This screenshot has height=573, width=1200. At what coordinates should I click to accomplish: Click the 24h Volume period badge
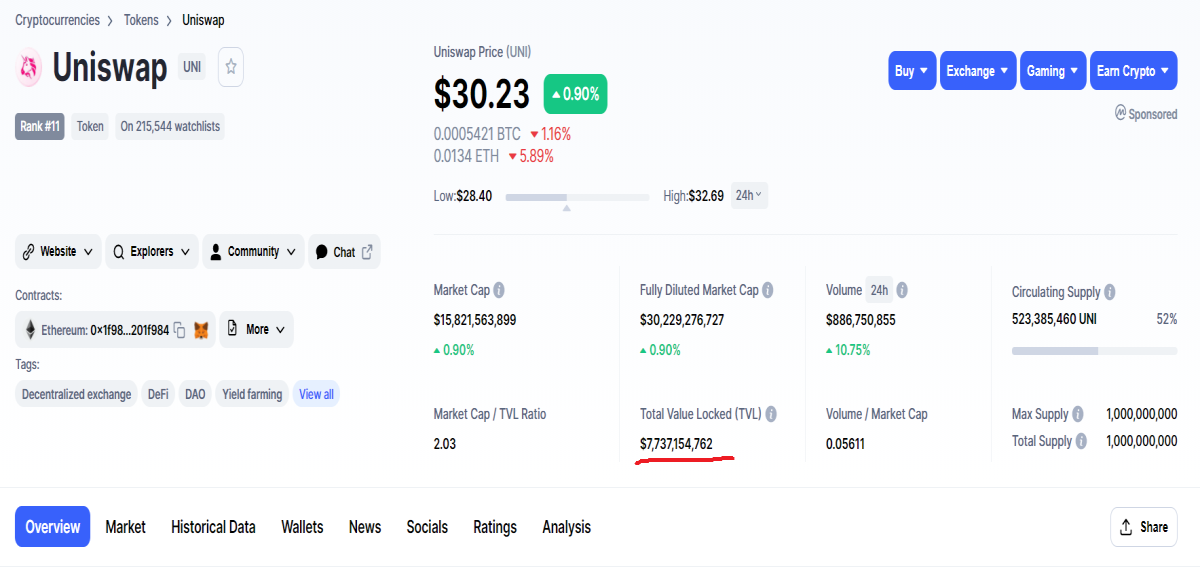click(879, 290)
